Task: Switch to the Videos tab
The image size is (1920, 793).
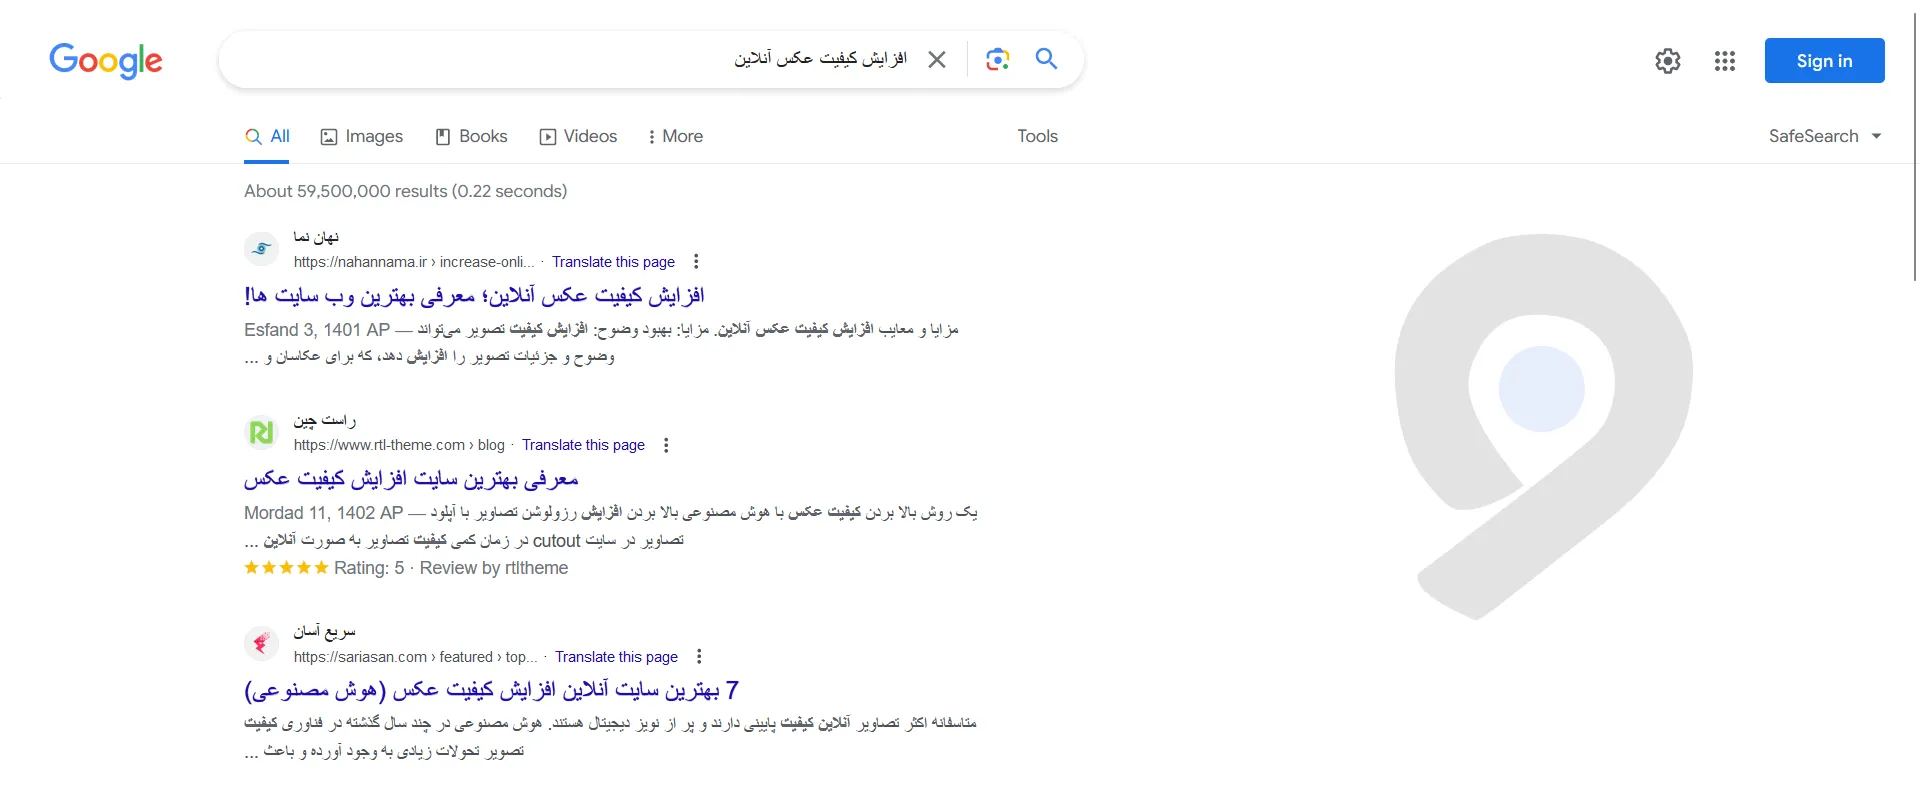Action: (578, 136)
